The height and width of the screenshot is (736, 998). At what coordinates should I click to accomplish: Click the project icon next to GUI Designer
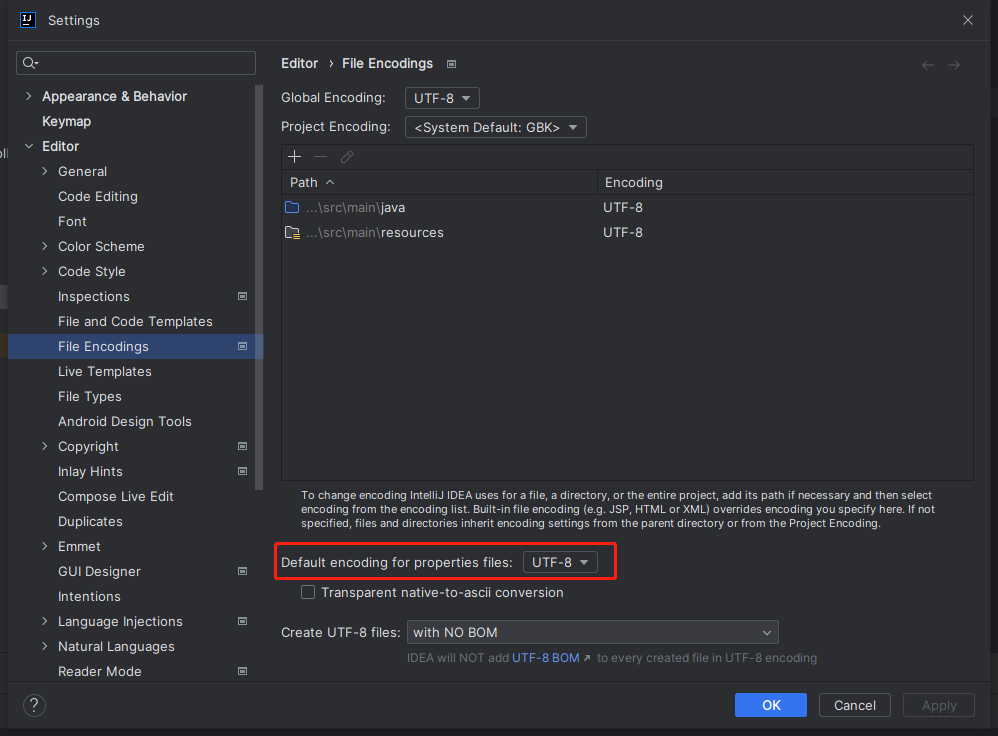(x=242, y=571)
